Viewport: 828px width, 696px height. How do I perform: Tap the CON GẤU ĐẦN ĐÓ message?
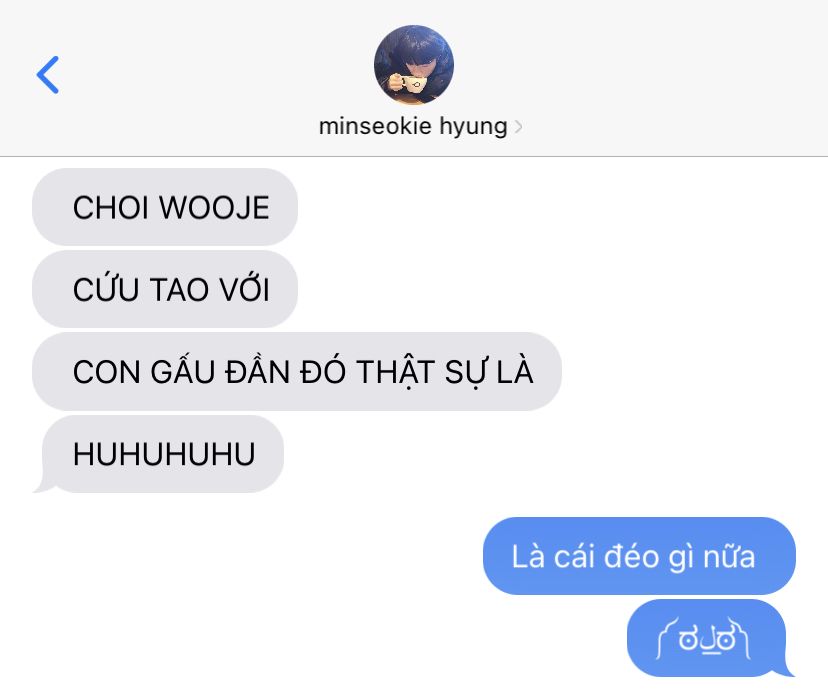[x=297, y=372]
